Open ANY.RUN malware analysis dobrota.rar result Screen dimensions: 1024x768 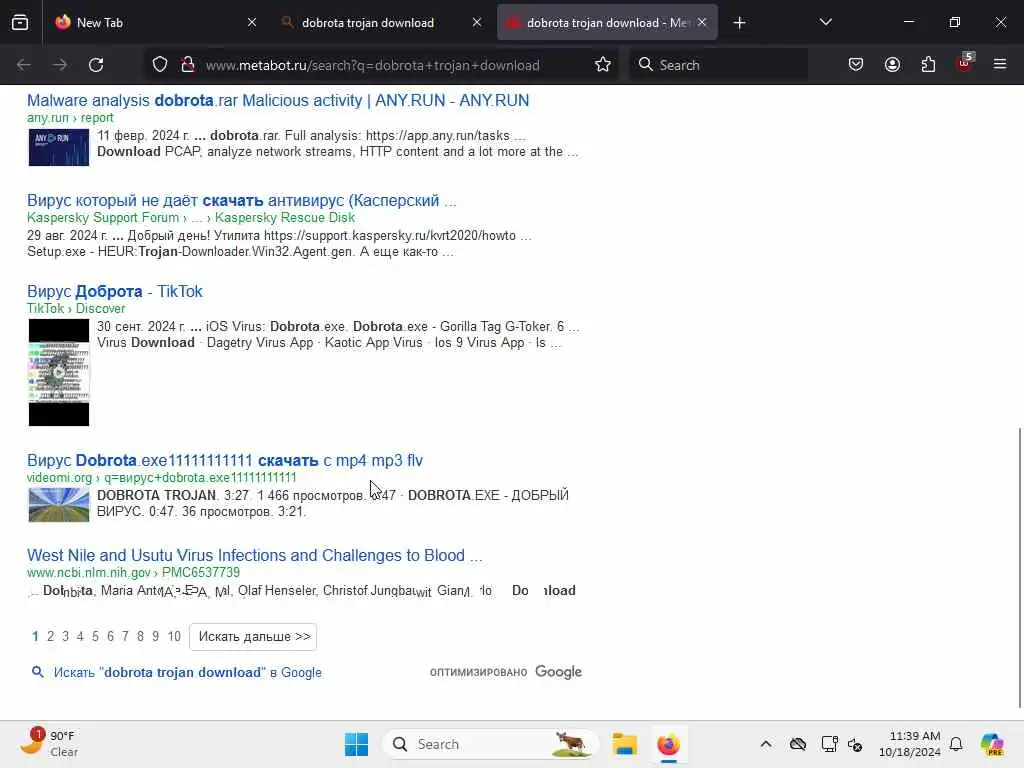click(x=278, y=101)
